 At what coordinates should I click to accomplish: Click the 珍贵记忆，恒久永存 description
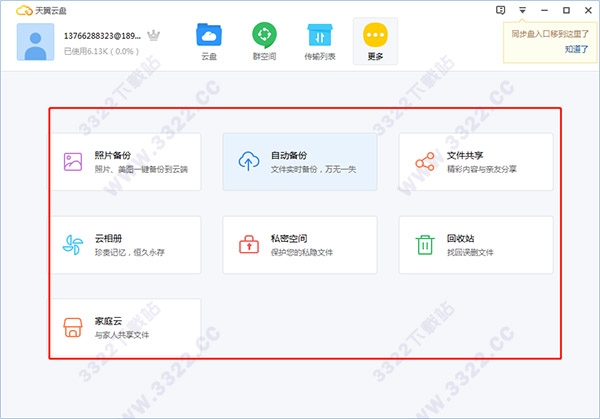(130, 252)
